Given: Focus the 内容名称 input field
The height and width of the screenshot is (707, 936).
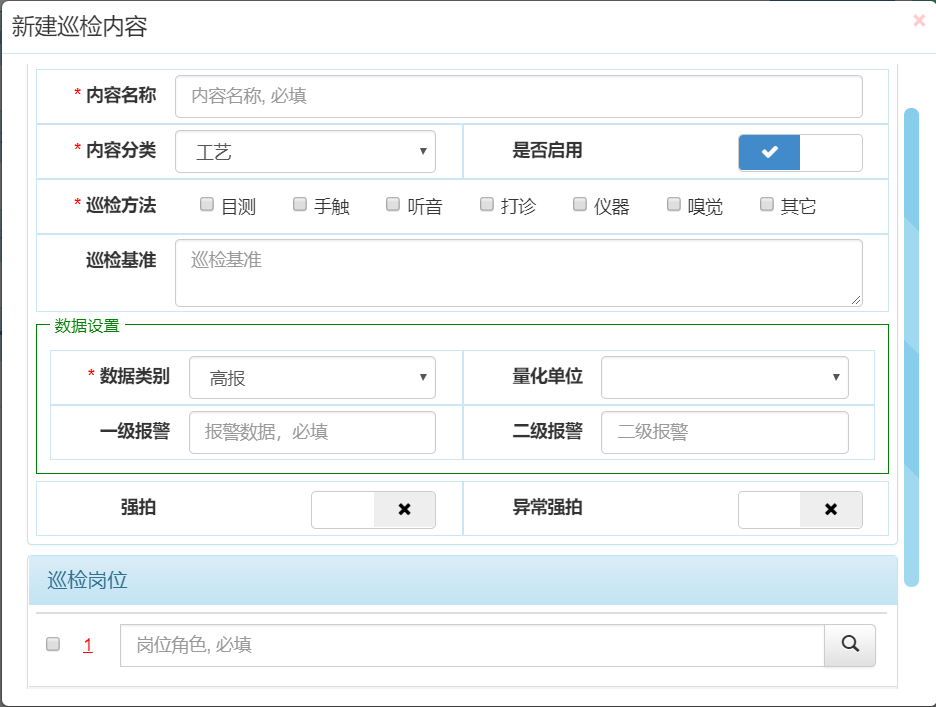Looking at the screenshot, I should (519, 96).
